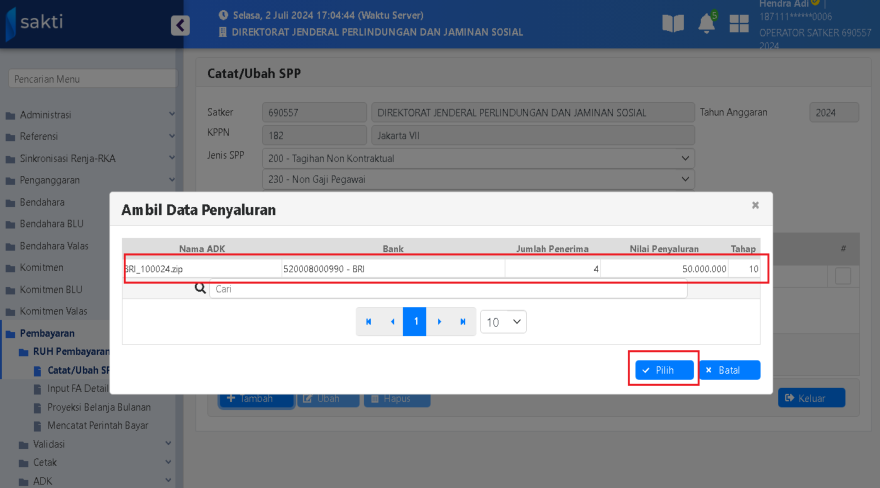The width and height of the screenshot is (880, 488).
Task: Open the notifications bell
Action: point(707,24)
